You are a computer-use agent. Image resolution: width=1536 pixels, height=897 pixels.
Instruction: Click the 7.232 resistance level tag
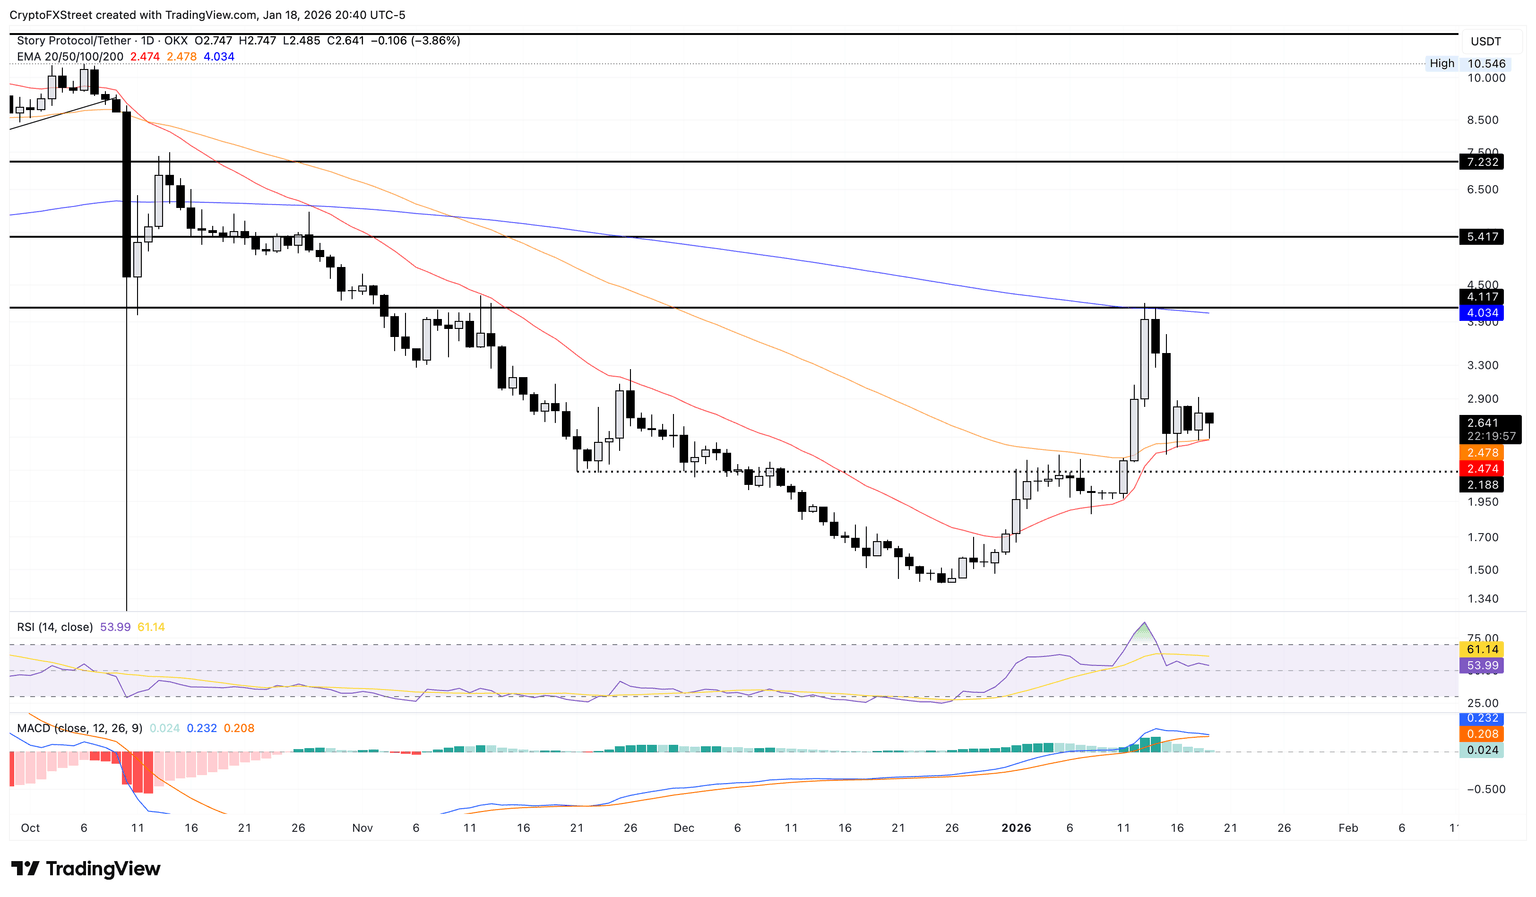pos(1481,162)
